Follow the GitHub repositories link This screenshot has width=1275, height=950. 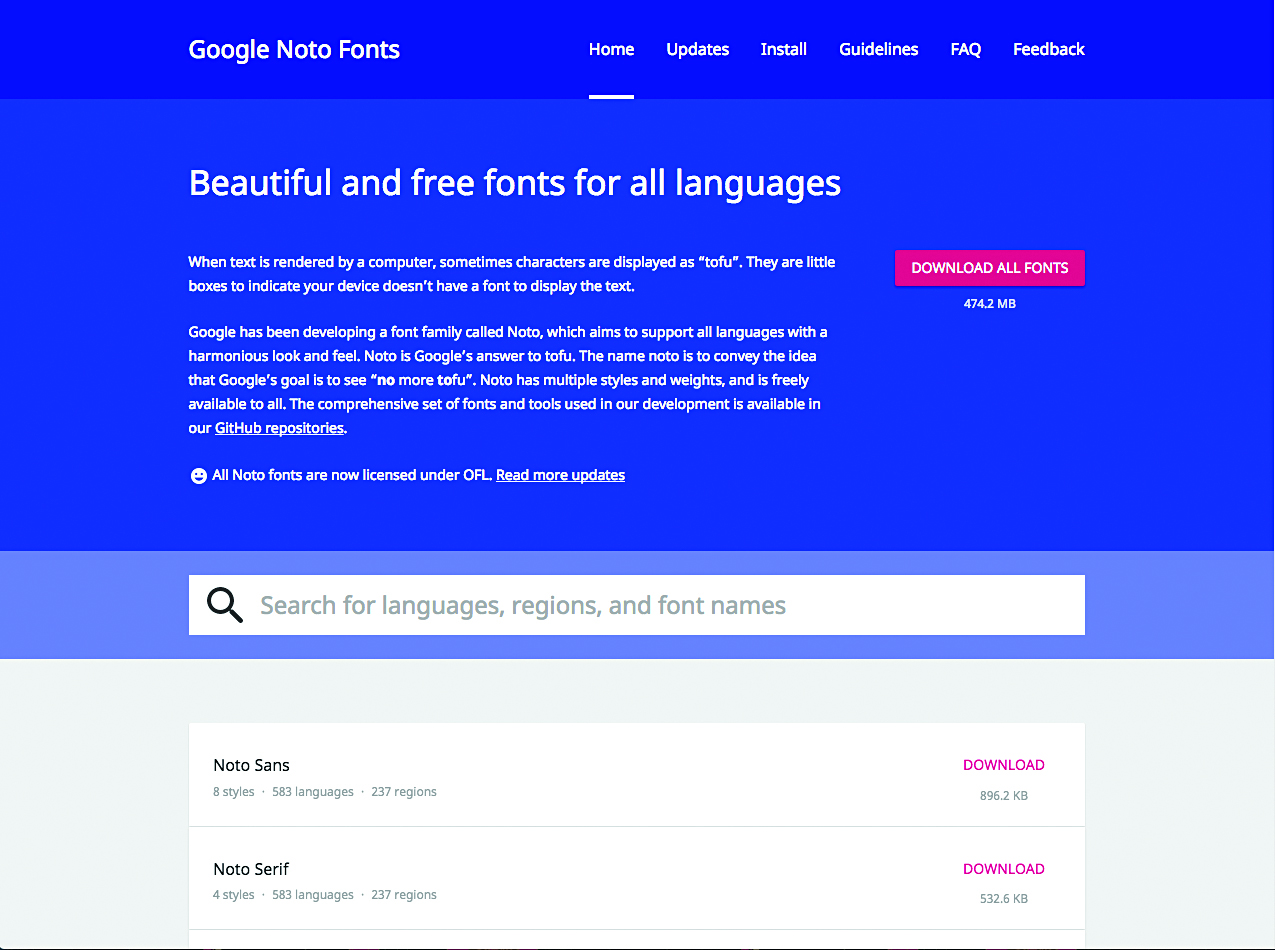point(280,428)
